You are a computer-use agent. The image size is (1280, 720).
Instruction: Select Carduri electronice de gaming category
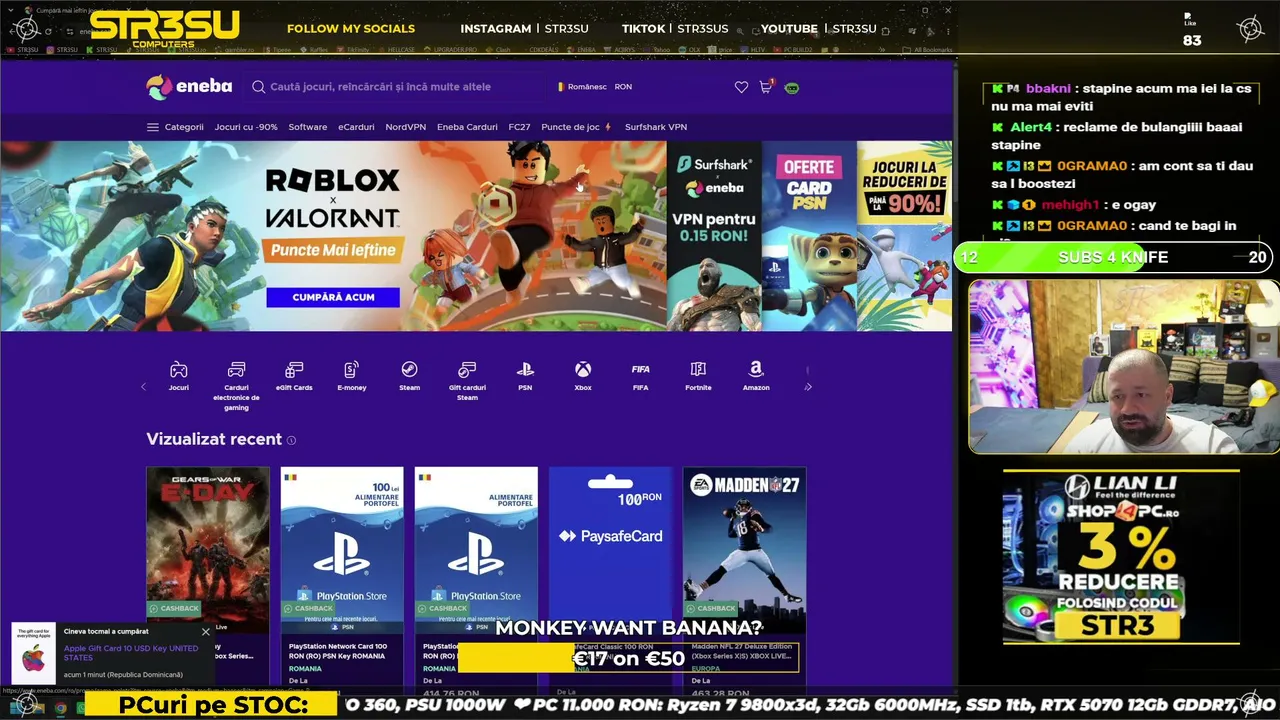pyautogui.click(x=236, y=385)
